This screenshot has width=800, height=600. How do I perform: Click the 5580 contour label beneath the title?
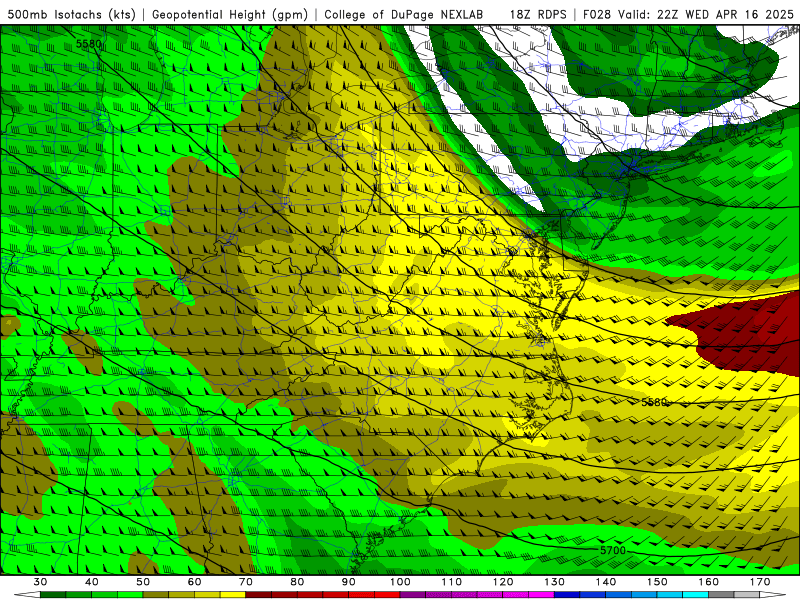[x=89, y=44]
